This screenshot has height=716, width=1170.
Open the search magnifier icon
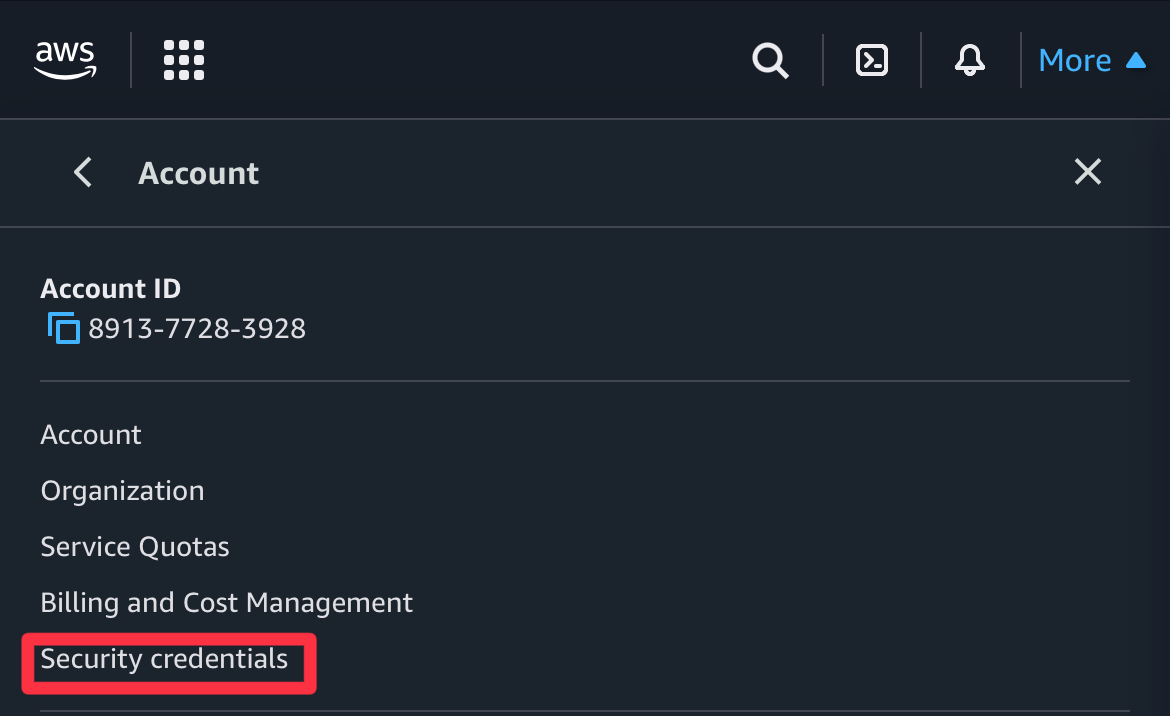pos(770,61)
